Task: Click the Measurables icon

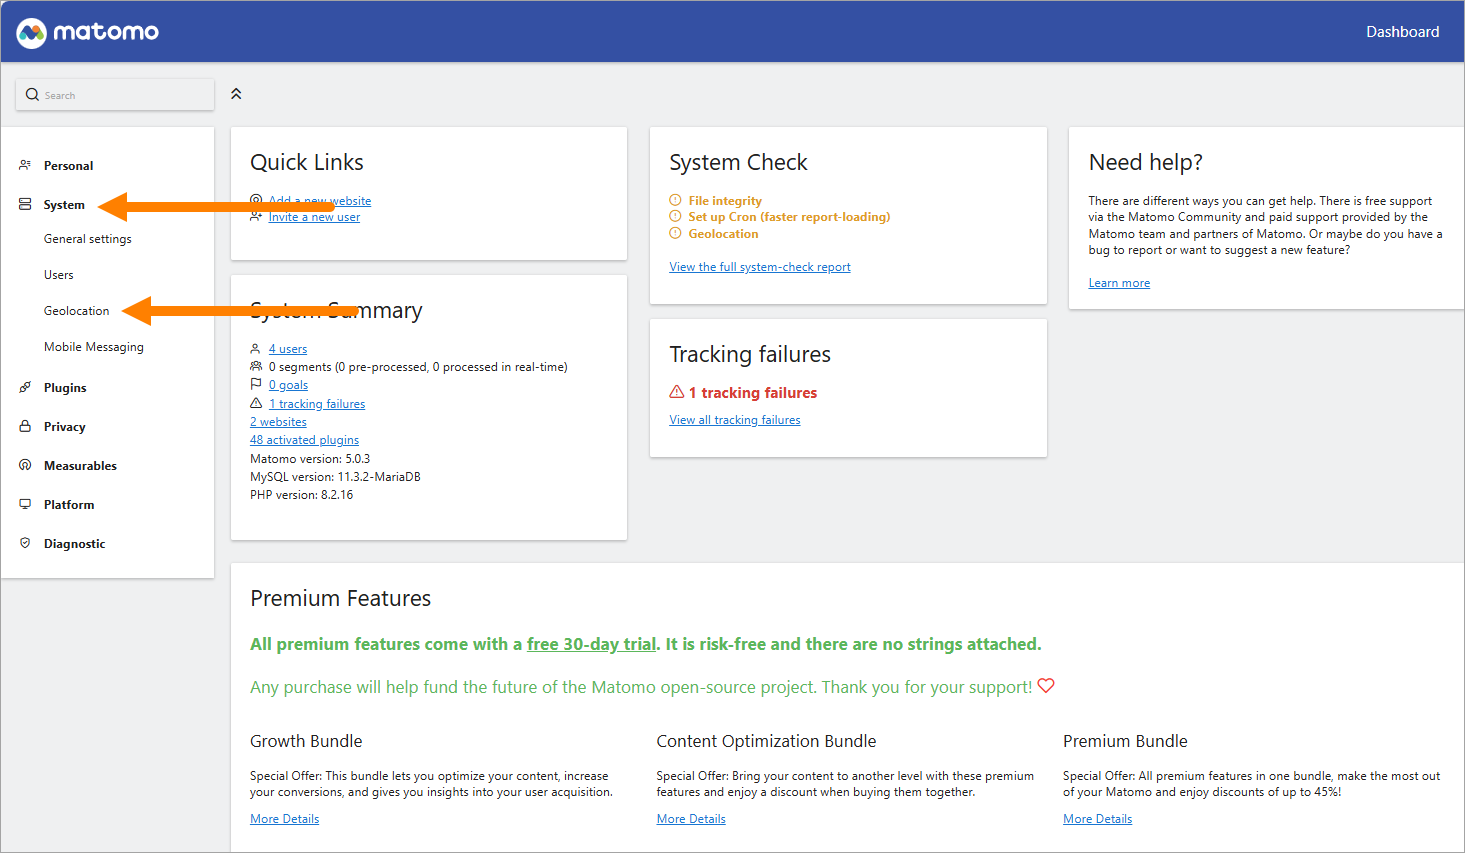Action: [25, 465]
